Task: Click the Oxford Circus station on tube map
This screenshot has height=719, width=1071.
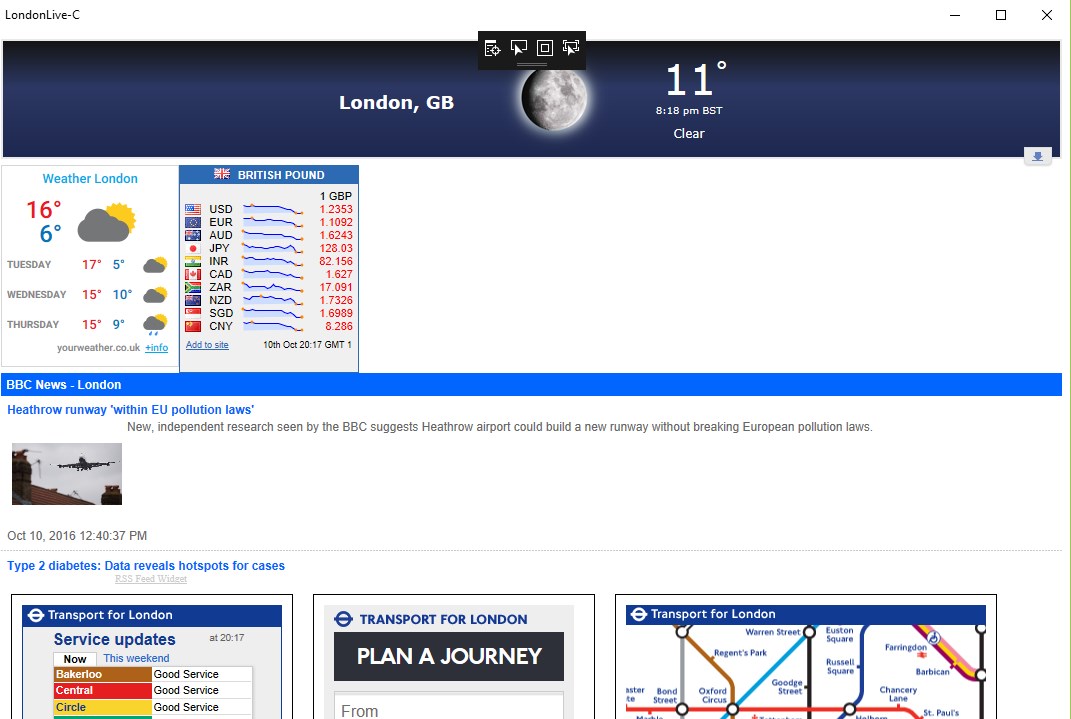Action: pos(732,709)
